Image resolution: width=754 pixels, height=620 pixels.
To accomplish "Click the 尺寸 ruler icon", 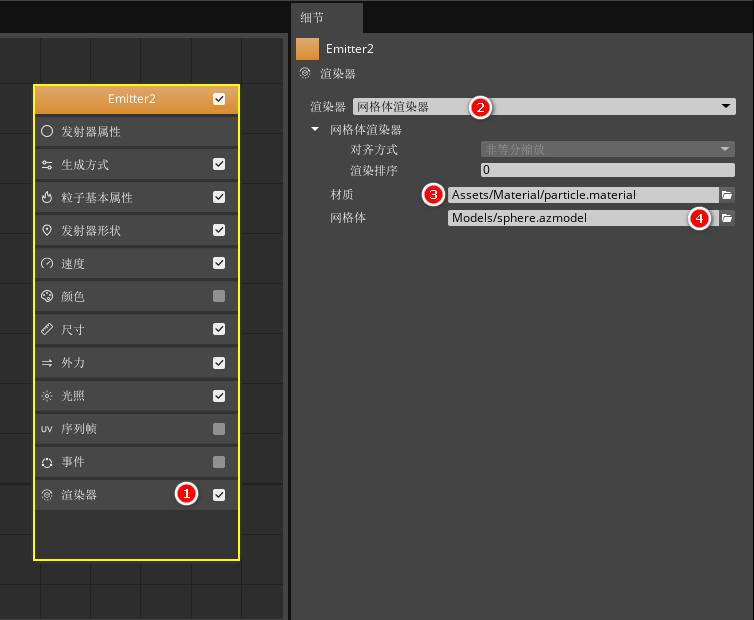I will tap(47, 329).
